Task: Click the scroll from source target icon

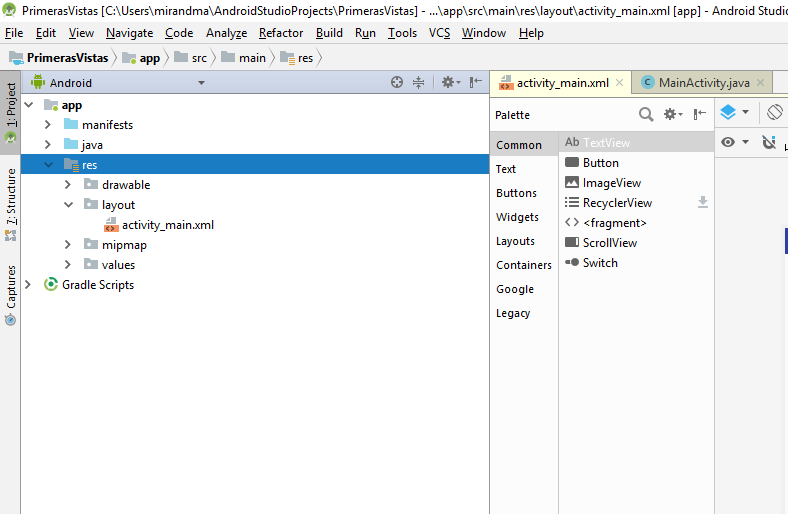Action: [397, 83]
